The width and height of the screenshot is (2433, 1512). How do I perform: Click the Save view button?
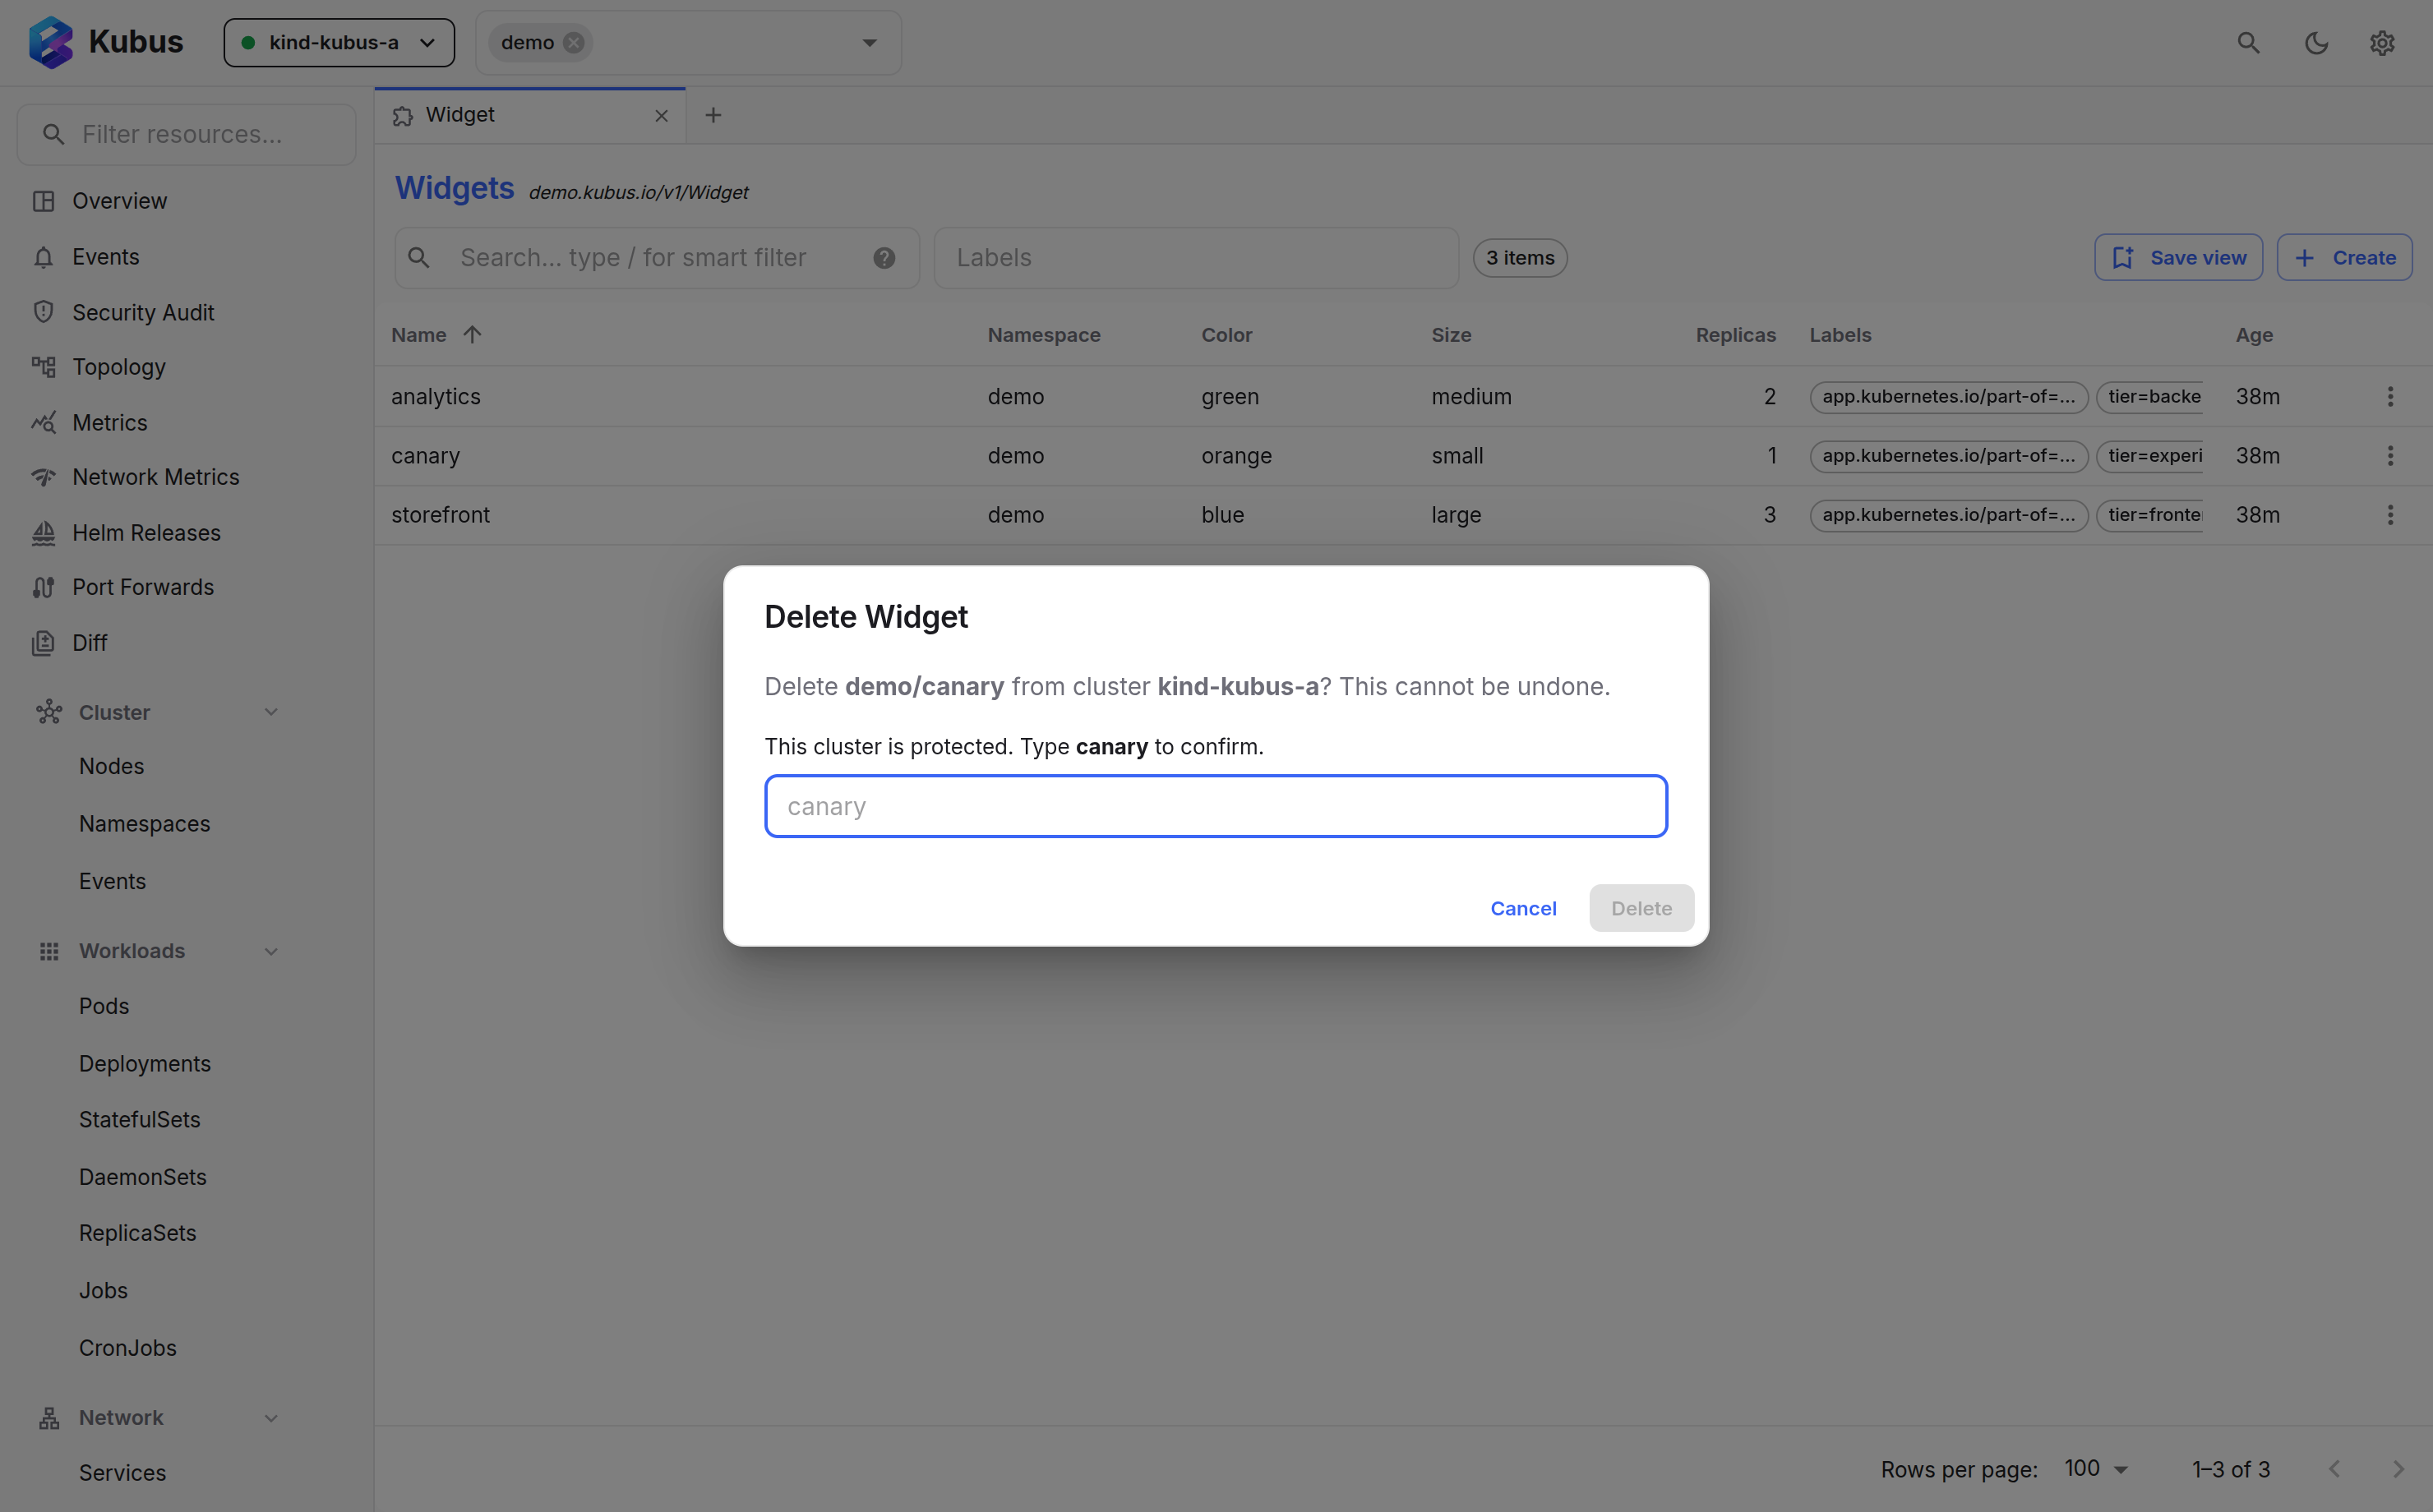pos(2179,258)
